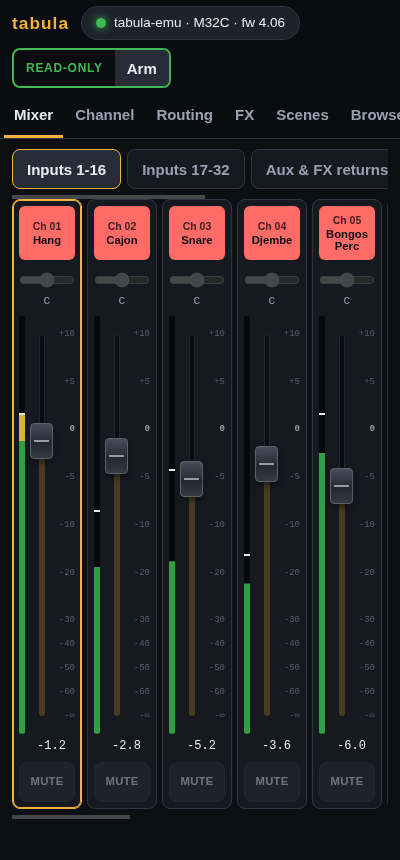Viewport: 400px width, 860px height.
Task: Click the tabula-emu M32C device status pill
Action: pos(190,23)
